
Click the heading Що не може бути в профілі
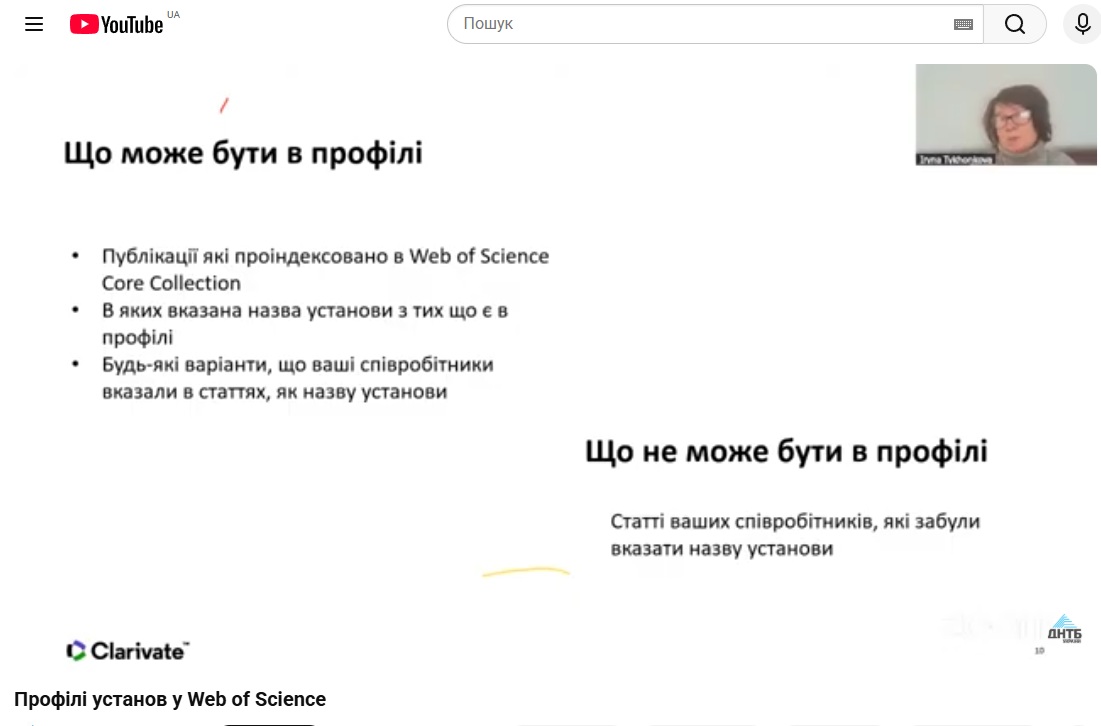tap(786, 451)
